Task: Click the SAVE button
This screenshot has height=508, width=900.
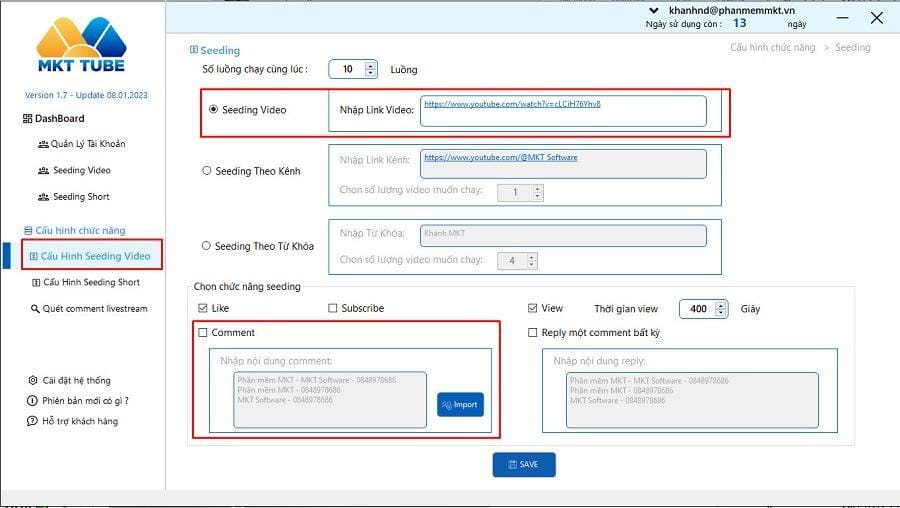Action: pos(524,464)
